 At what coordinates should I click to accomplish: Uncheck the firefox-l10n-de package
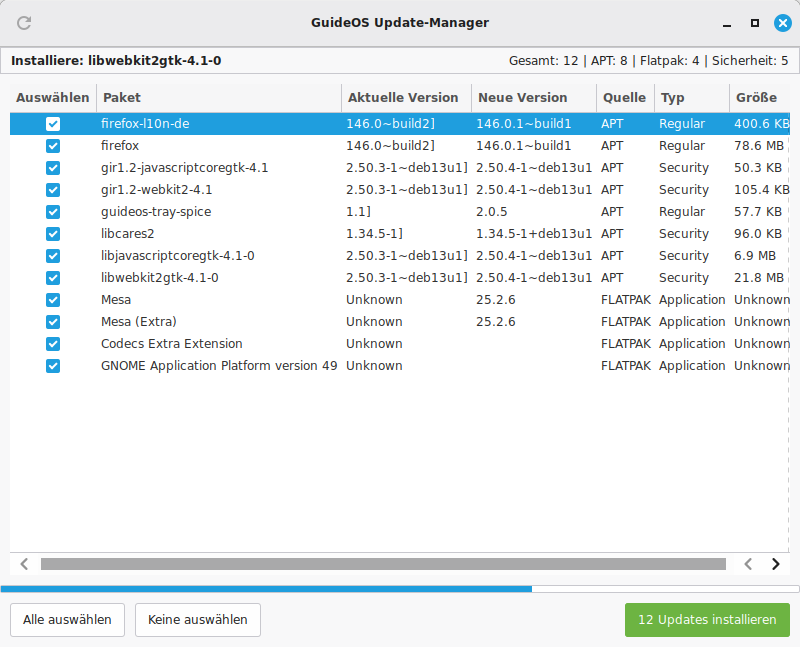[x=53, y=124]
